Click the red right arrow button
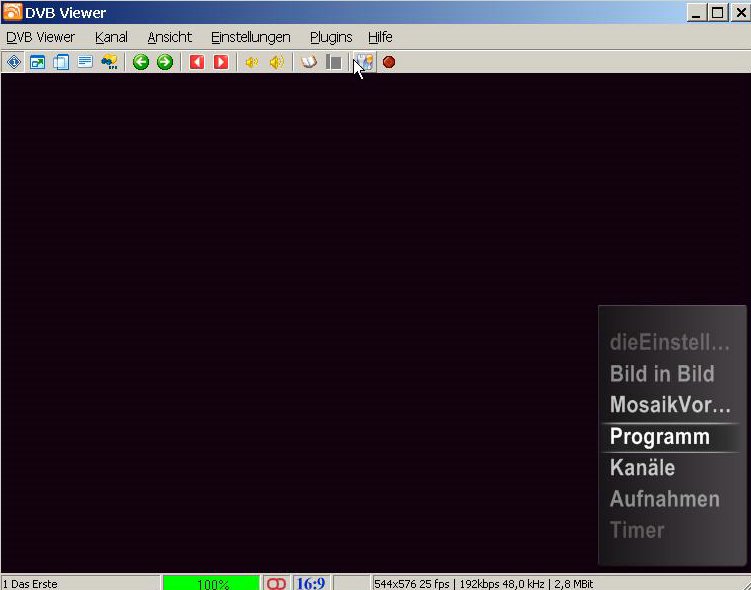Viewport: 751px width, 590px height. (x=221, y=62)
